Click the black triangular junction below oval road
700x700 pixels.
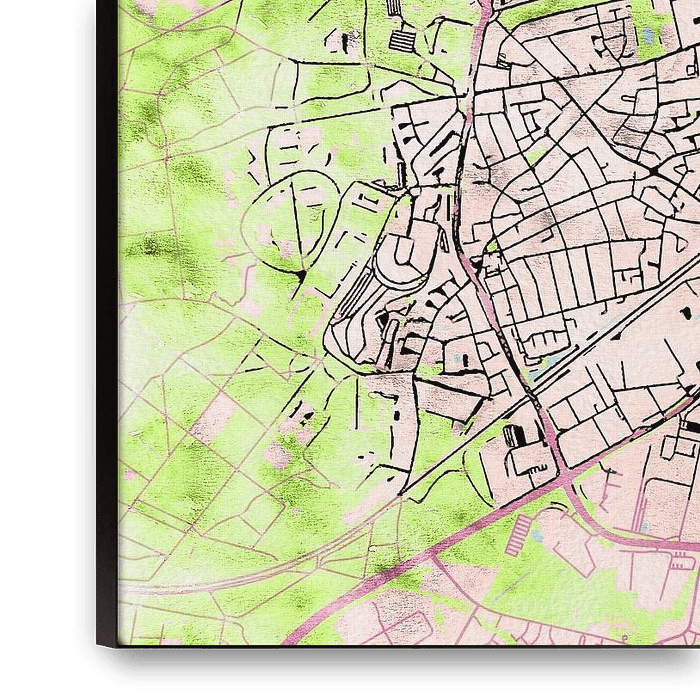[300, 273]
